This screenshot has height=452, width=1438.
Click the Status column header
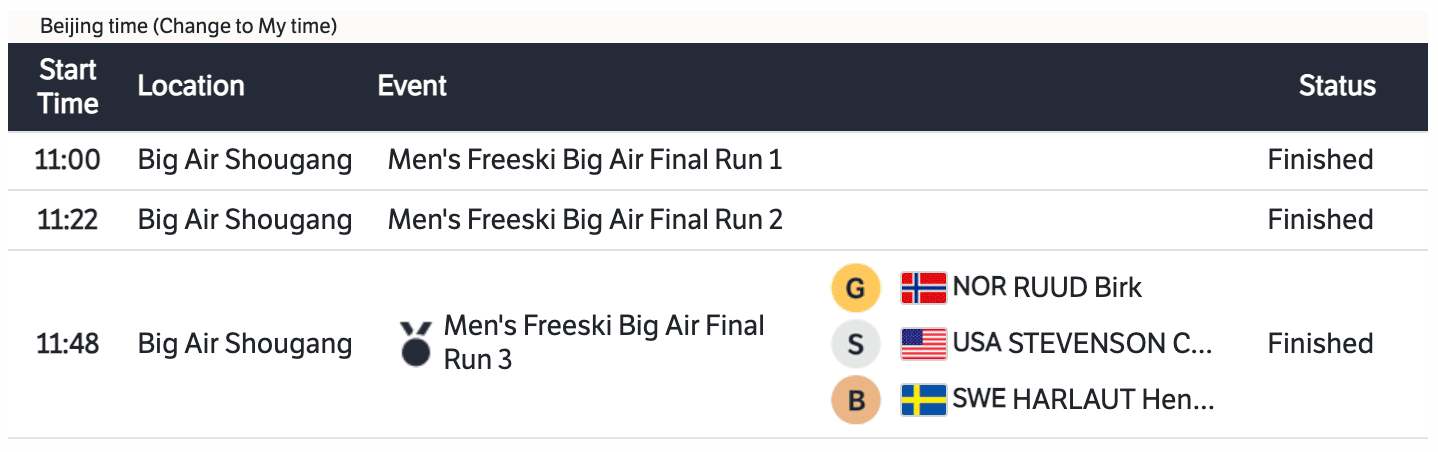1337,87
